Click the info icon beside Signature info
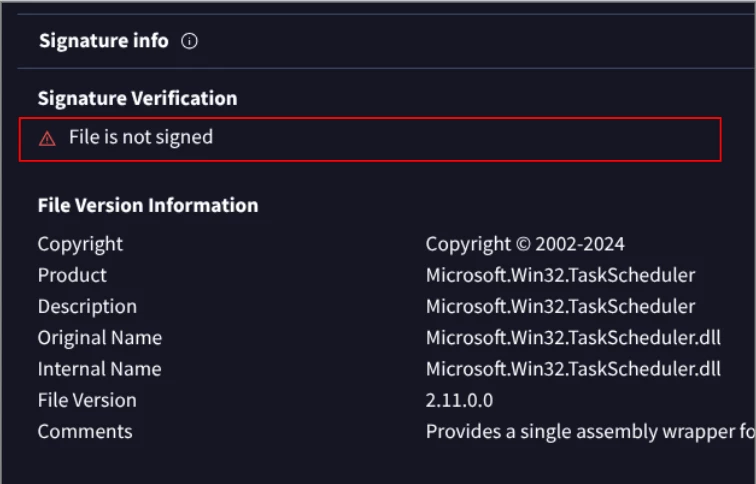756x484 pixels. [x=190, y=42]
